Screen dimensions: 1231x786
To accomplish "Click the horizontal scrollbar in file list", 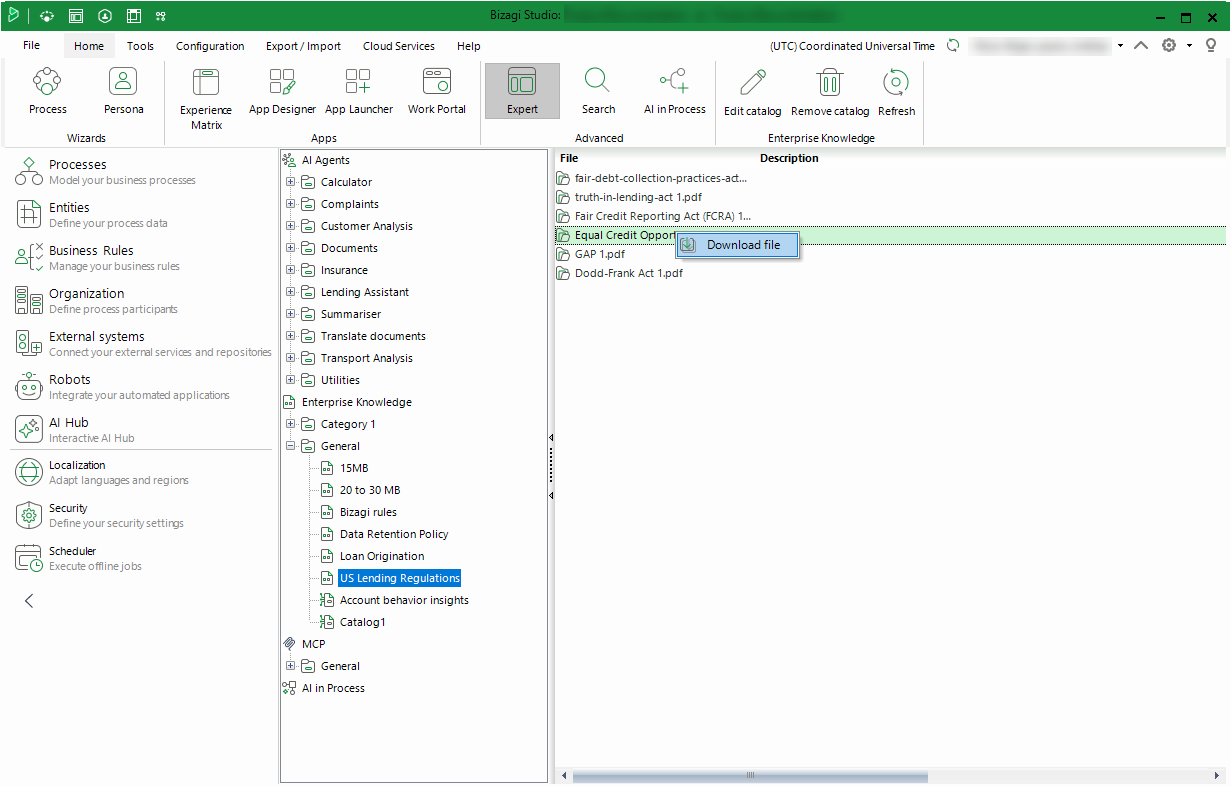I will [750, 777].
